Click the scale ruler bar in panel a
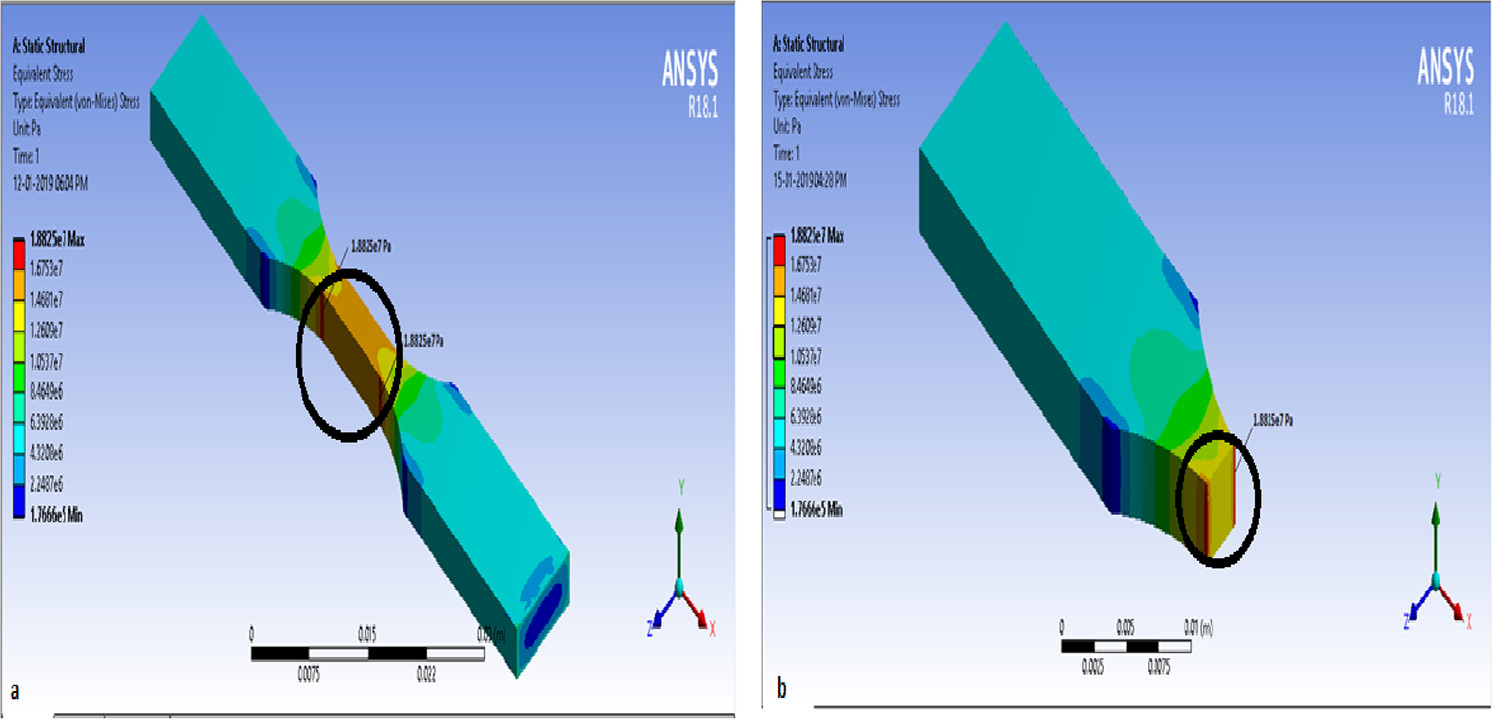 point(368,653)
